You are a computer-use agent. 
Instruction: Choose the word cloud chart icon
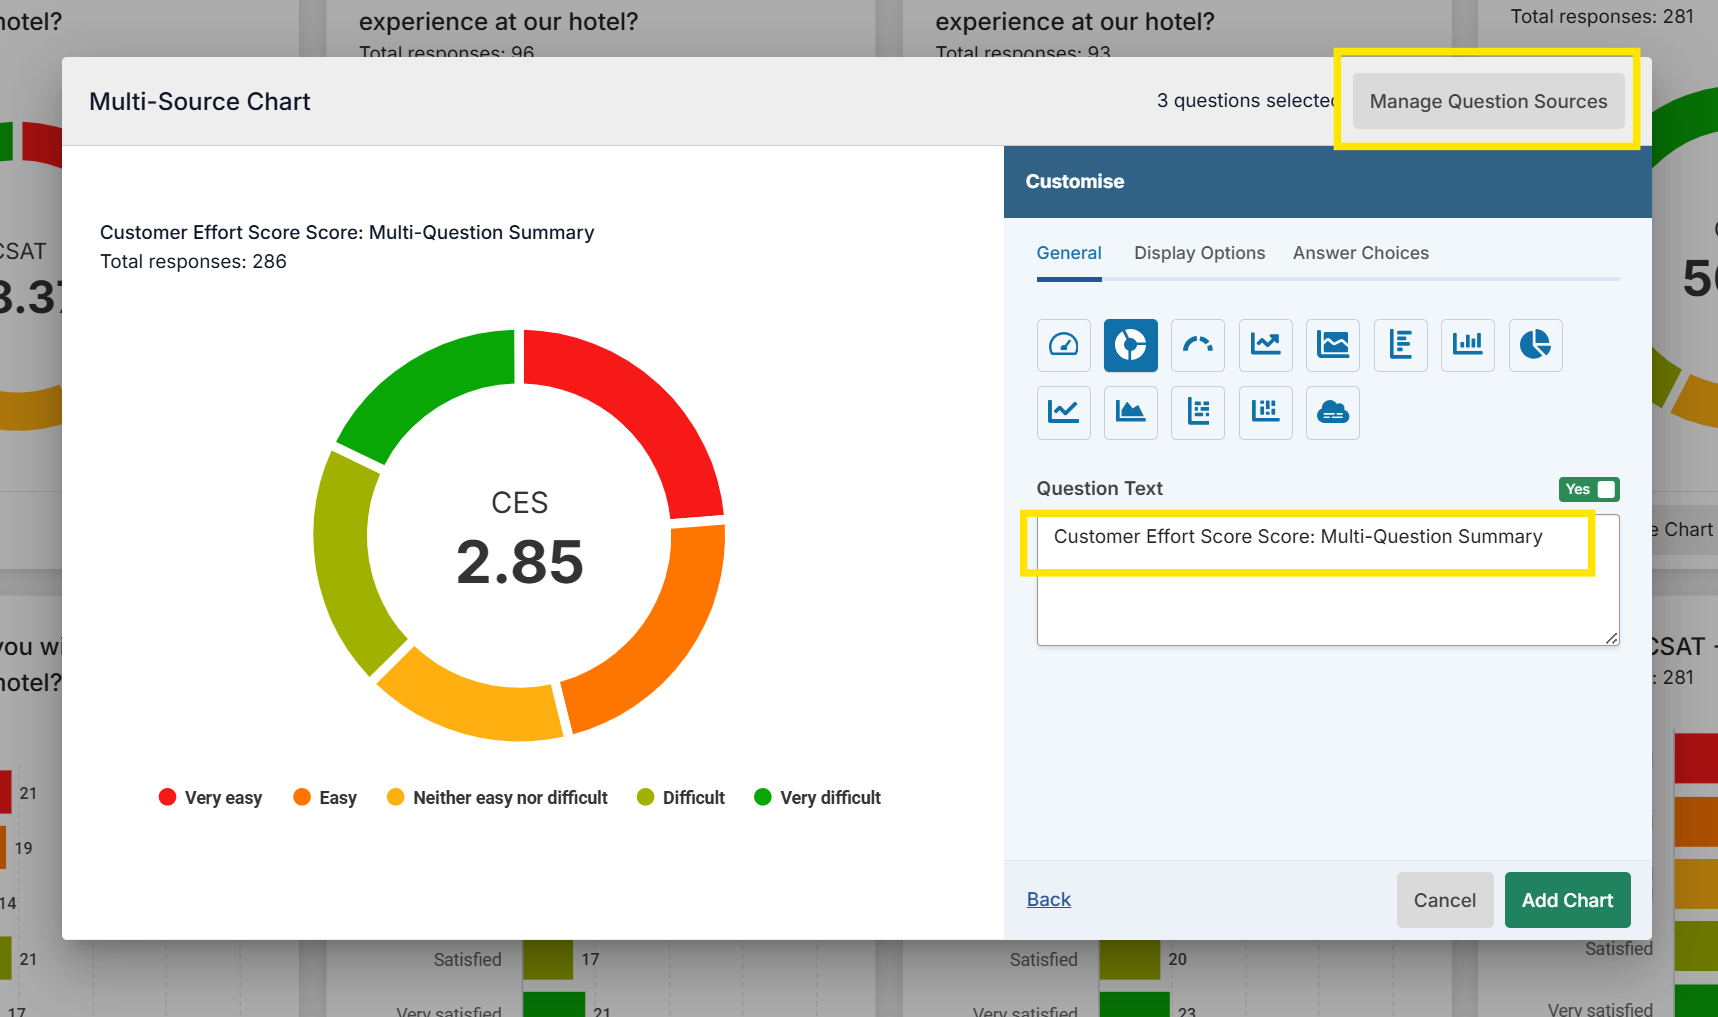1332,412
